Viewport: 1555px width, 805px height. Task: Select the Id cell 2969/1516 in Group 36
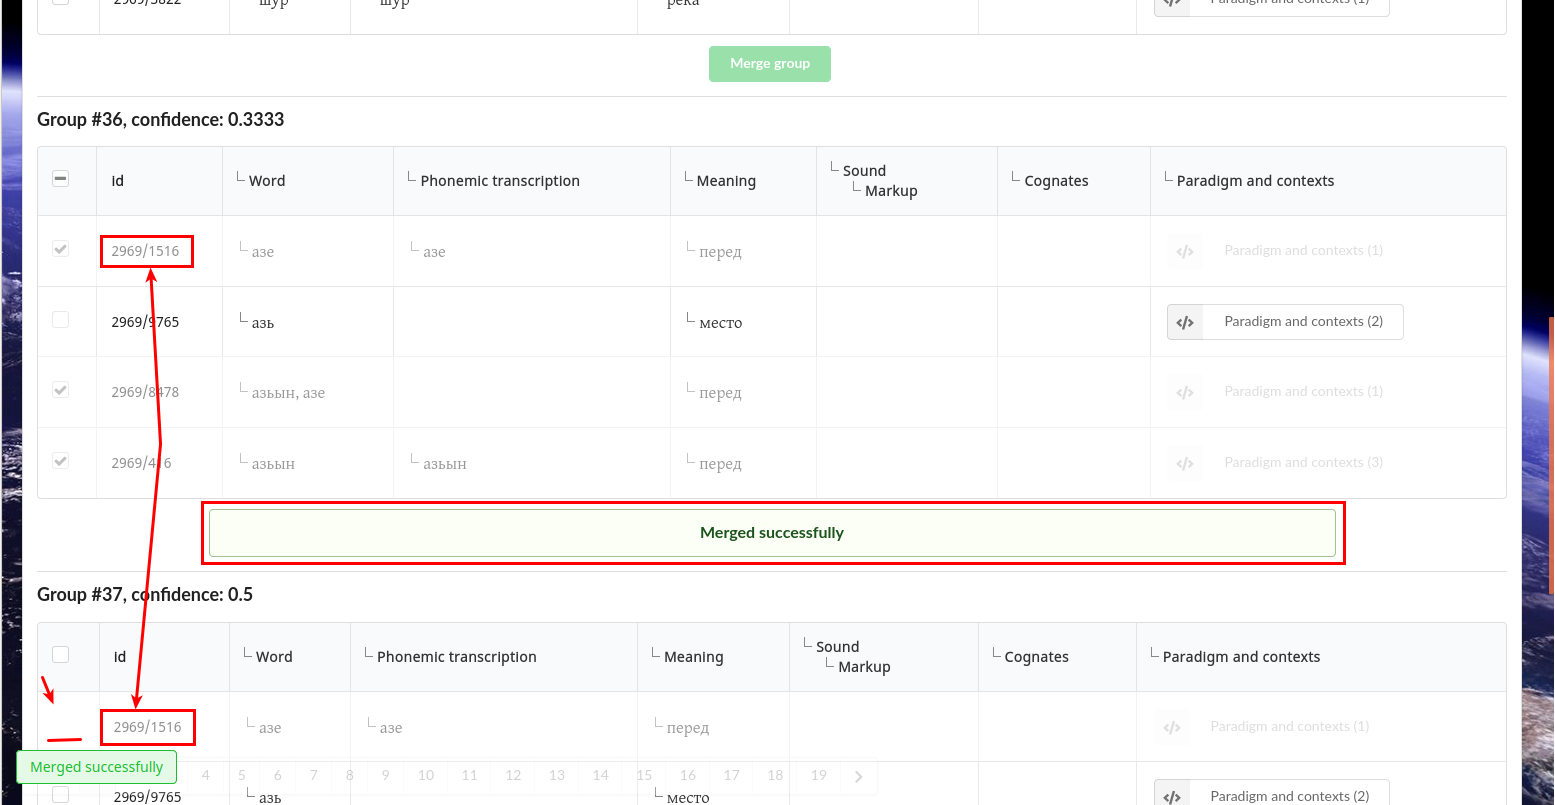coord(146,251)
